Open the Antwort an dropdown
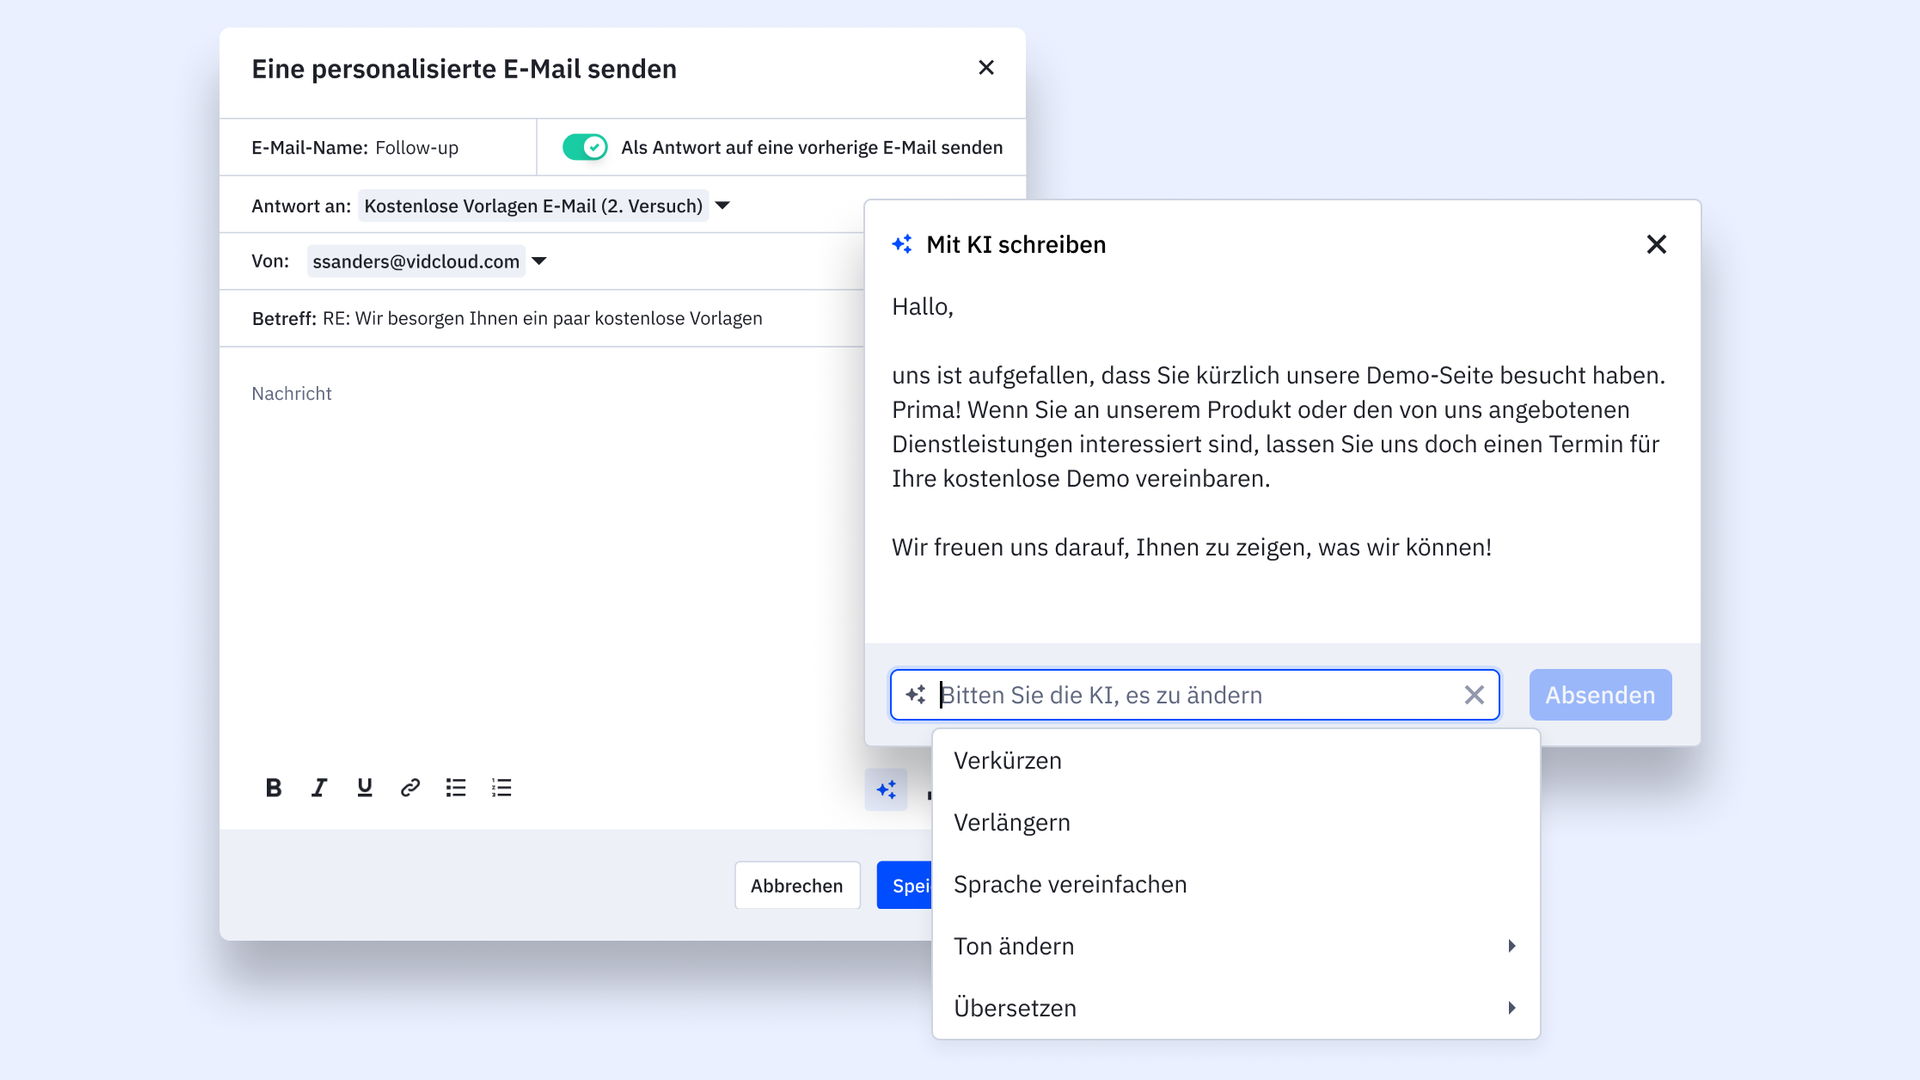Viewport: 1920px width, 1080px height. 723,206
